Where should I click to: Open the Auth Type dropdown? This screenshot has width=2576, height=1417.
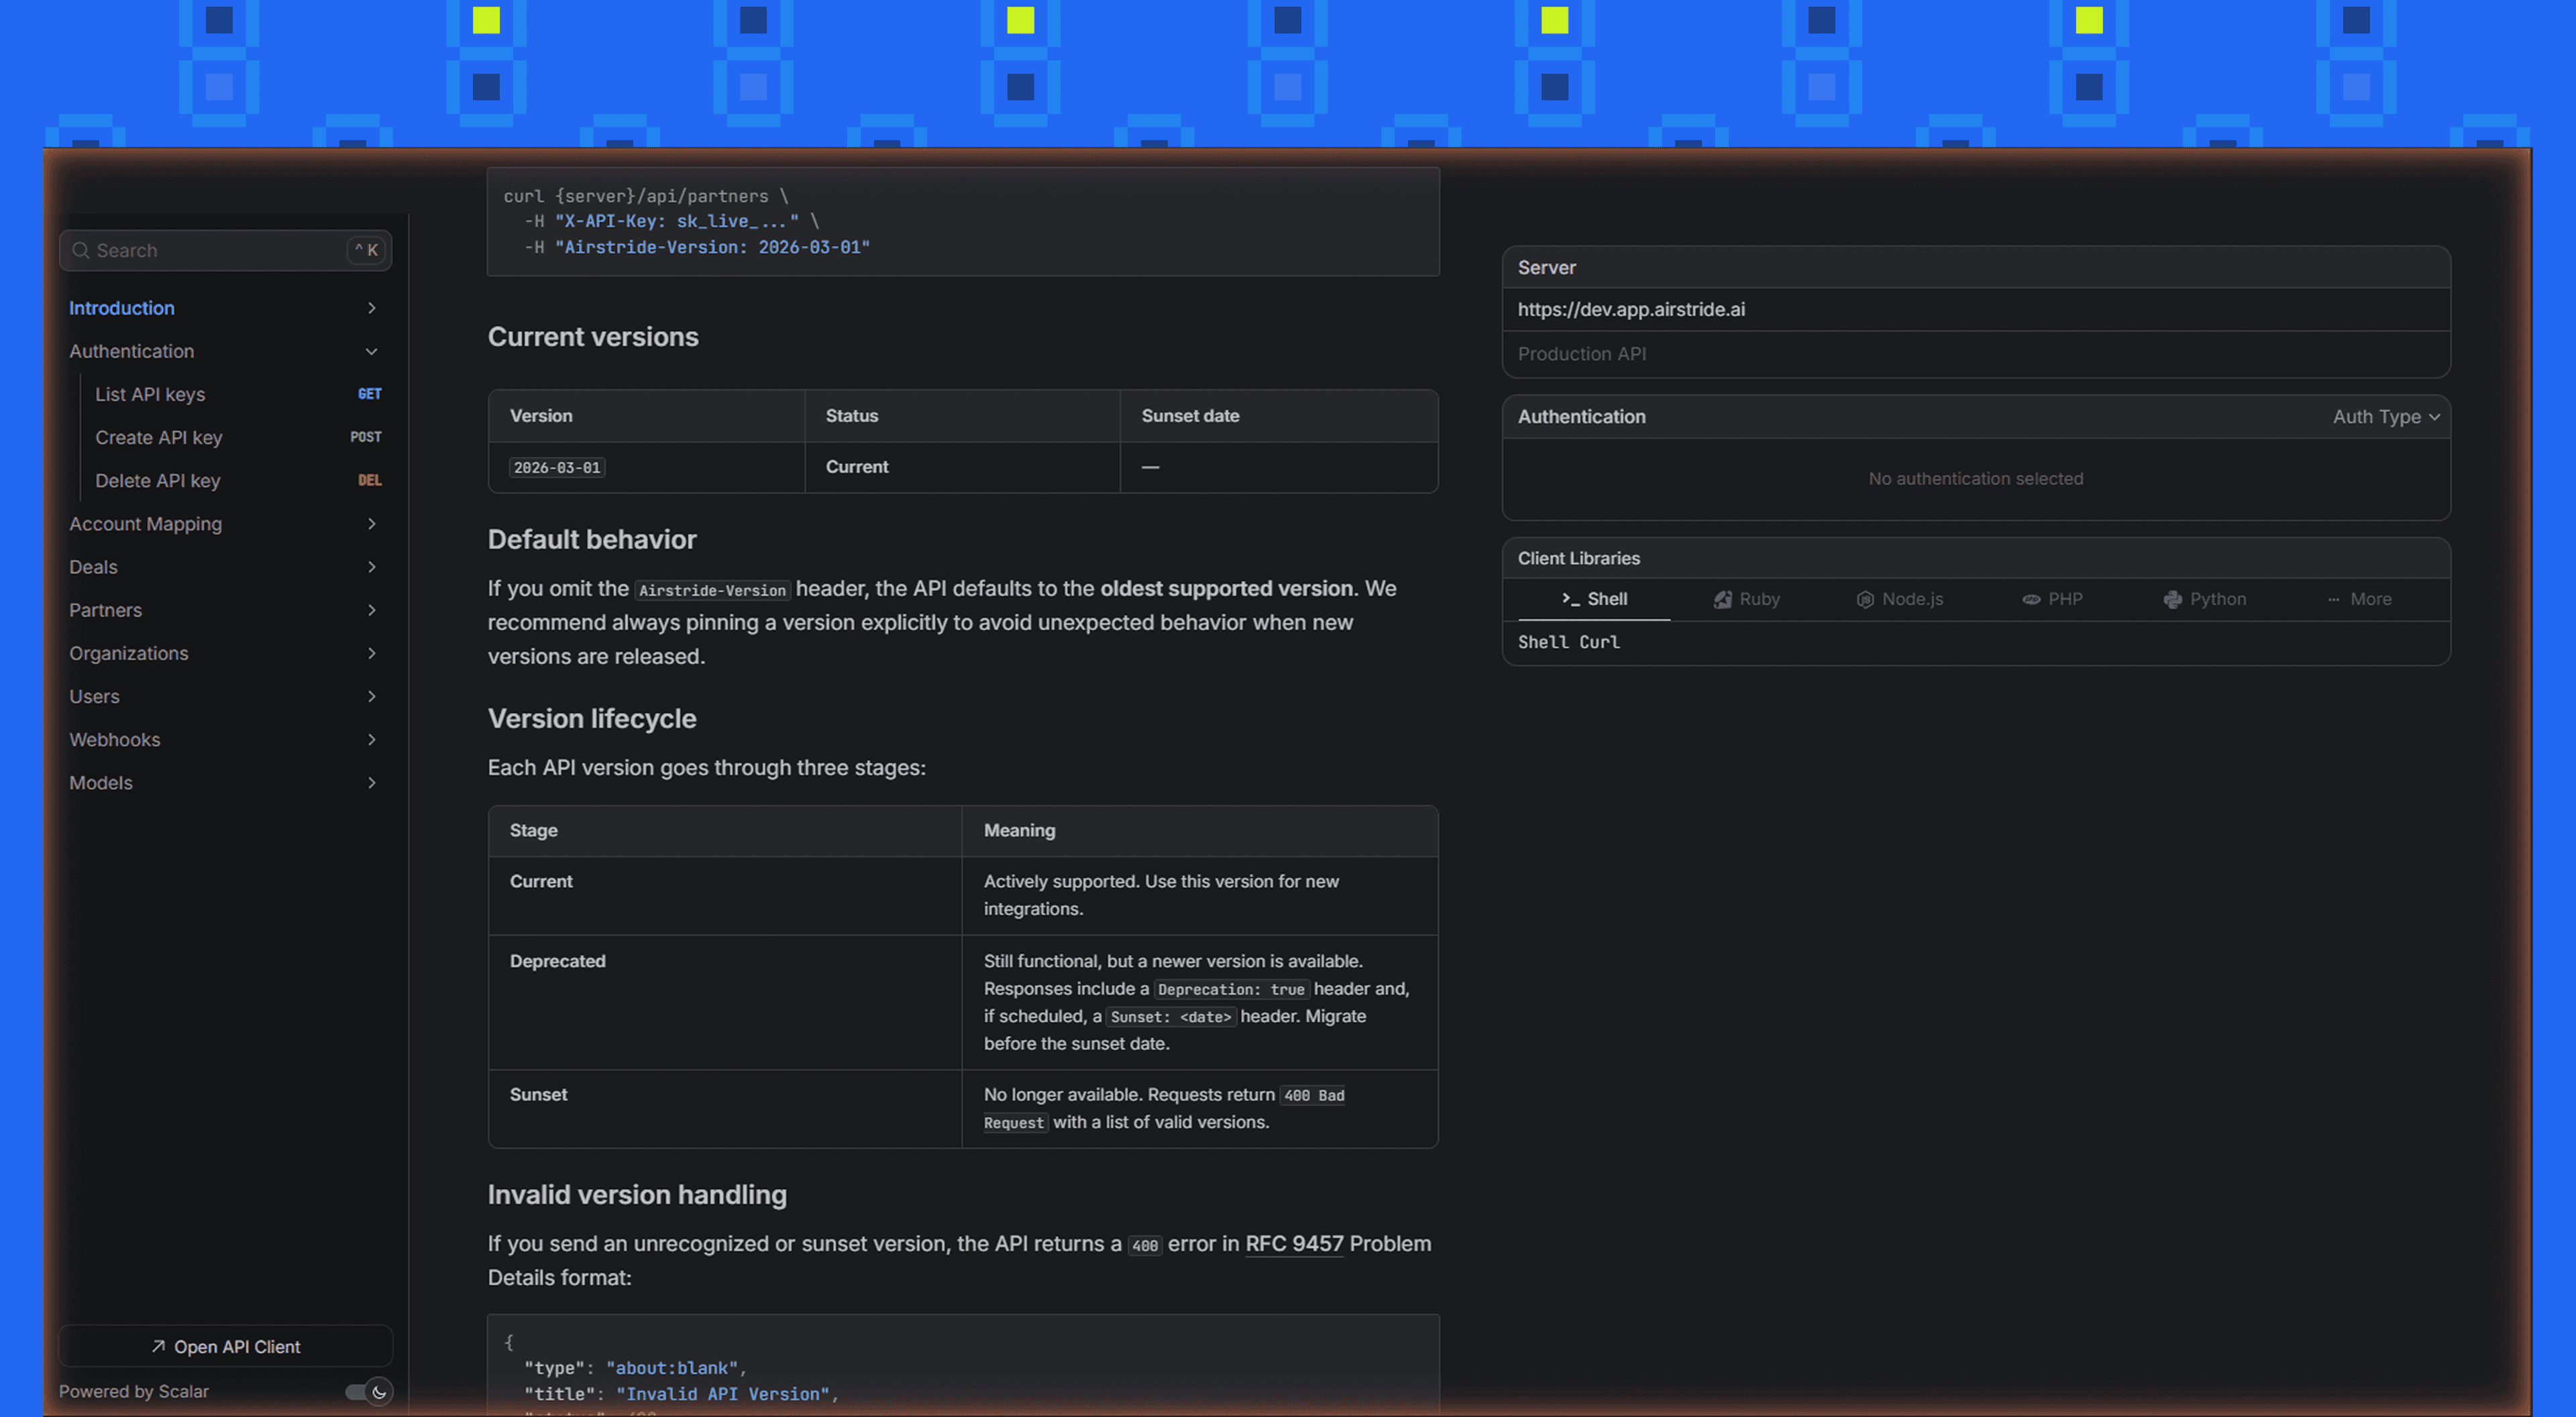[x=2386, y=416]
